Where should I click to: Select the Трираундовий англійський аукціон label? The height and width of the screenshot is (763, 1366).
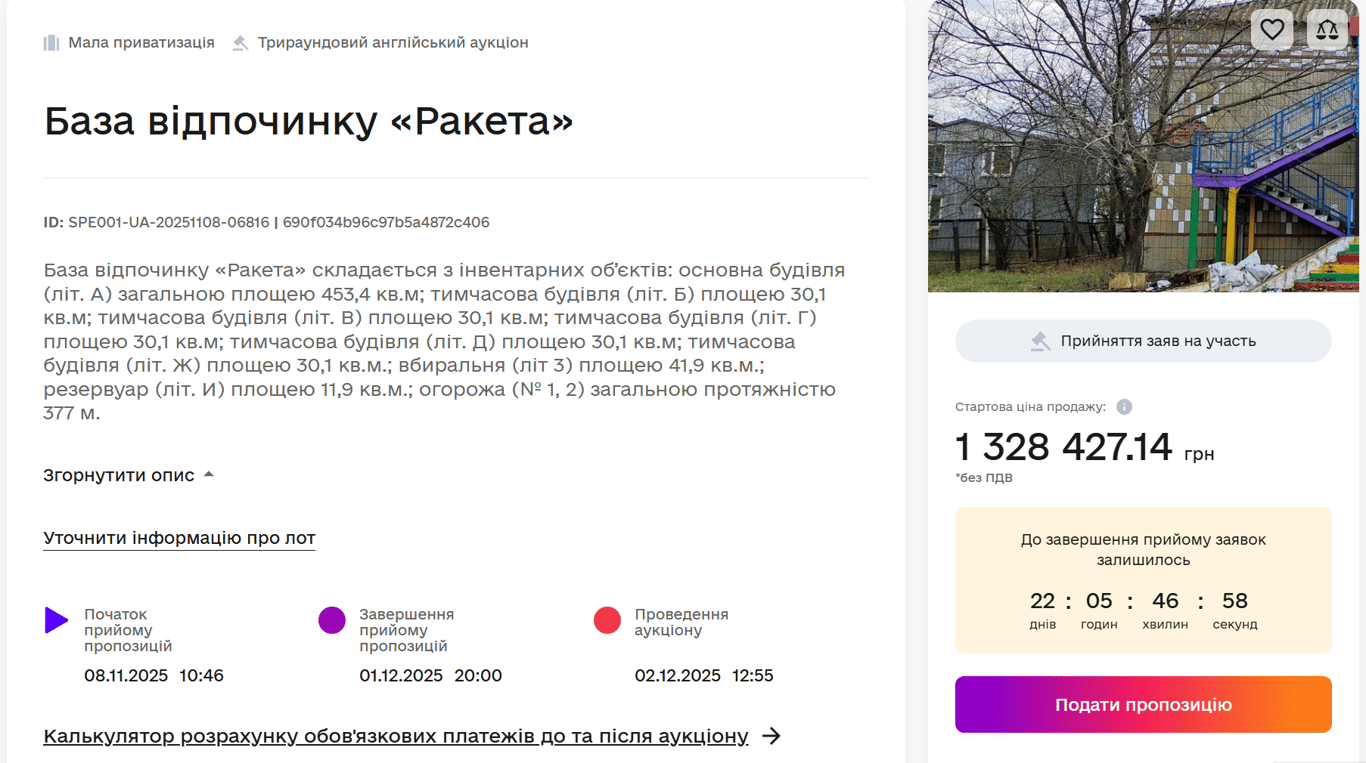click(x=394, y=42)
